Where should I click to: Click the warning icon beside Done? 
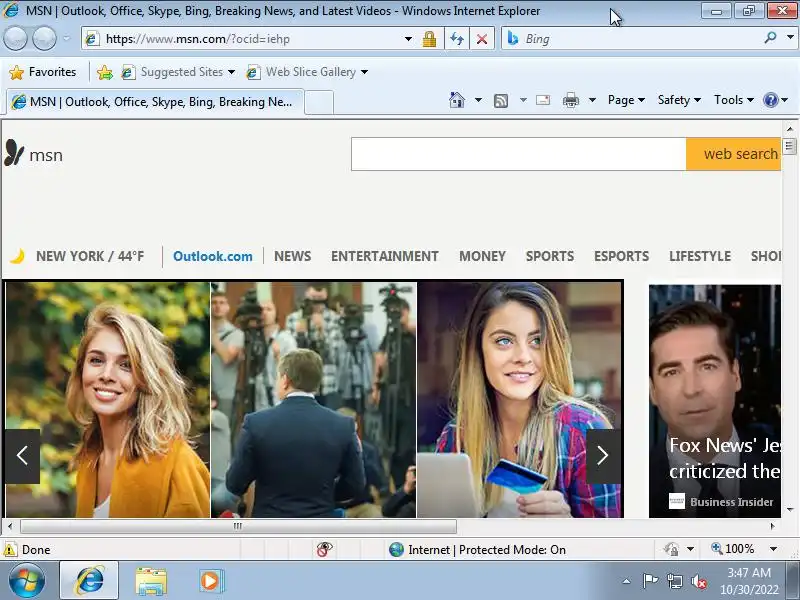tap(10, 549)
